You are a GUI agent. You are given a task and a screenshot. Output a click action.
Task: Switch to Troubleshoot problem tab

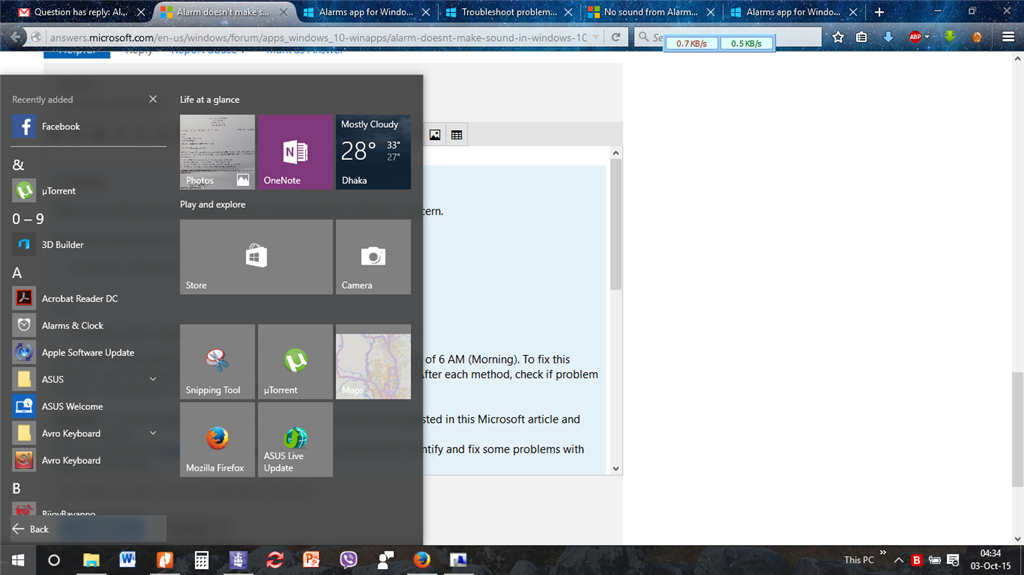pos(509,12)
